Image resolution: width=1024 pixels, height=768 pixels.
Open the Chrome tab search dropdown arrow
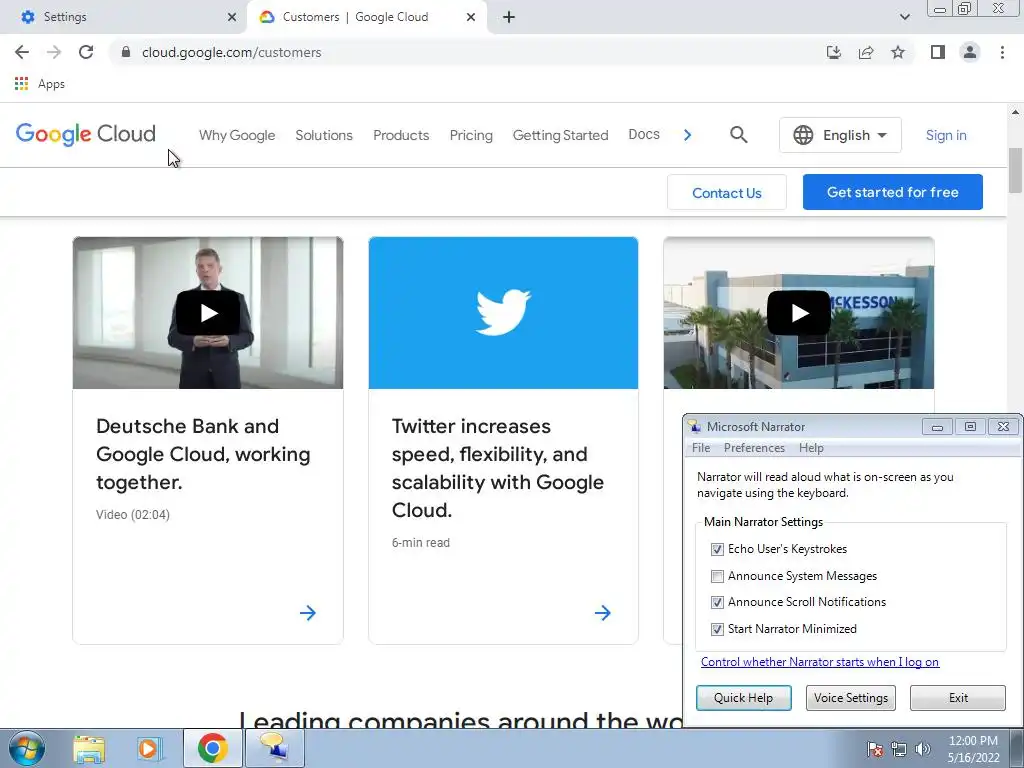904,17
